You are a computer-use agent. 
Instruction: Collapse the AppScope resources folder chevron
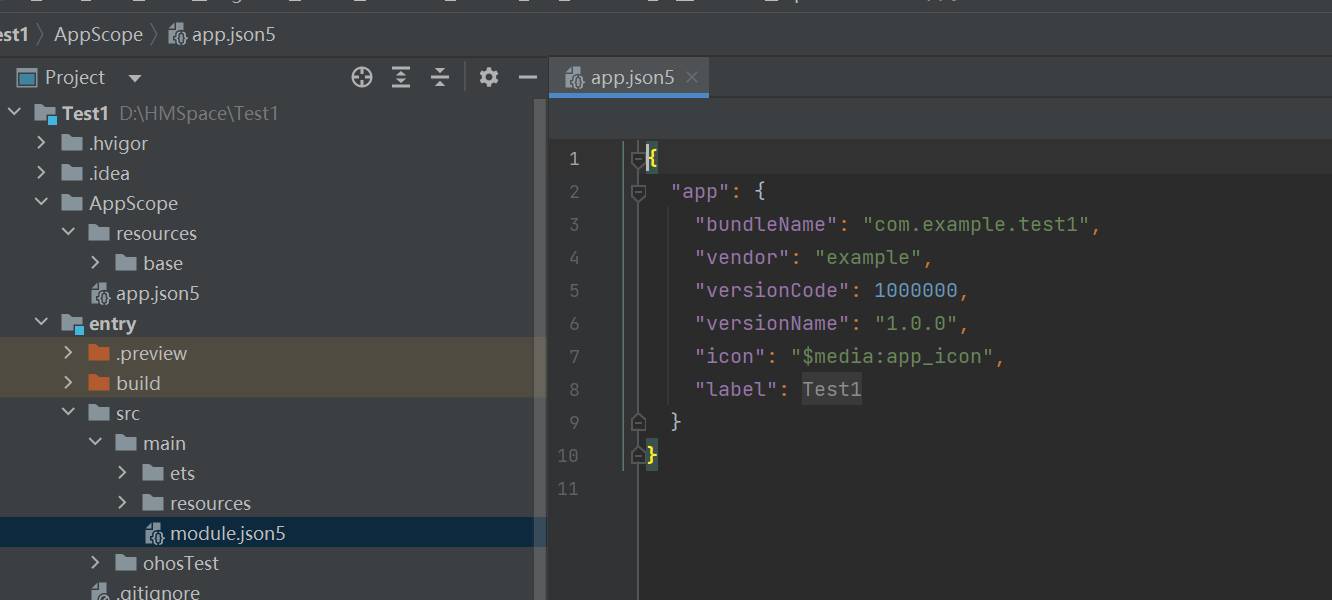pyautogui.click(x=68, y=233)
